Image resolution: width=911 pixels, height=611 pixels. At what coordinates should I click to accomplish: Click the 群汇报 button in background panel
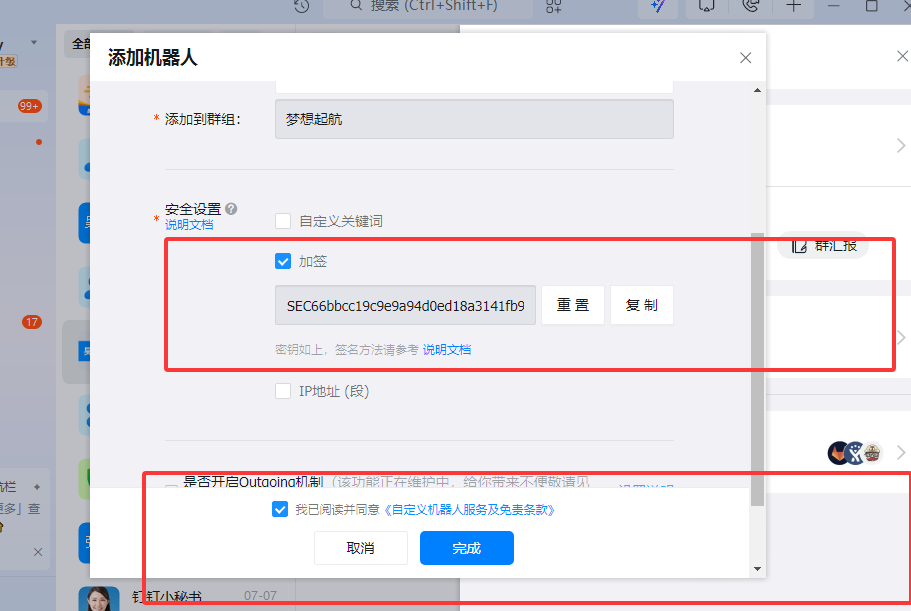coord(823,246)
